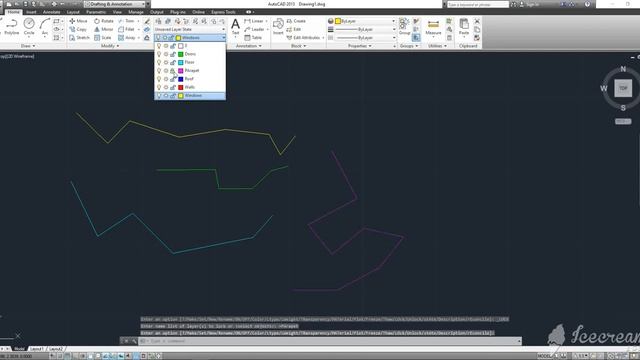Viewport: 640px width, 360px height.
Task: Collapse the layer dropdown showing Windows
Action: point(223,38)
